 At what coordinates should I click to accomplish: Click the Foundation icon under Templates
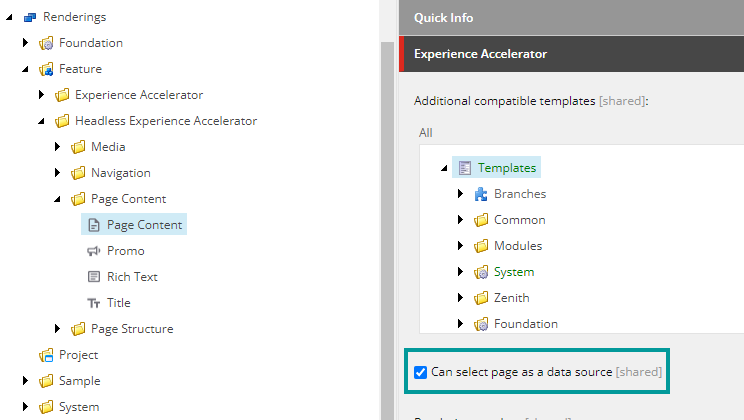tap(481, 324)
